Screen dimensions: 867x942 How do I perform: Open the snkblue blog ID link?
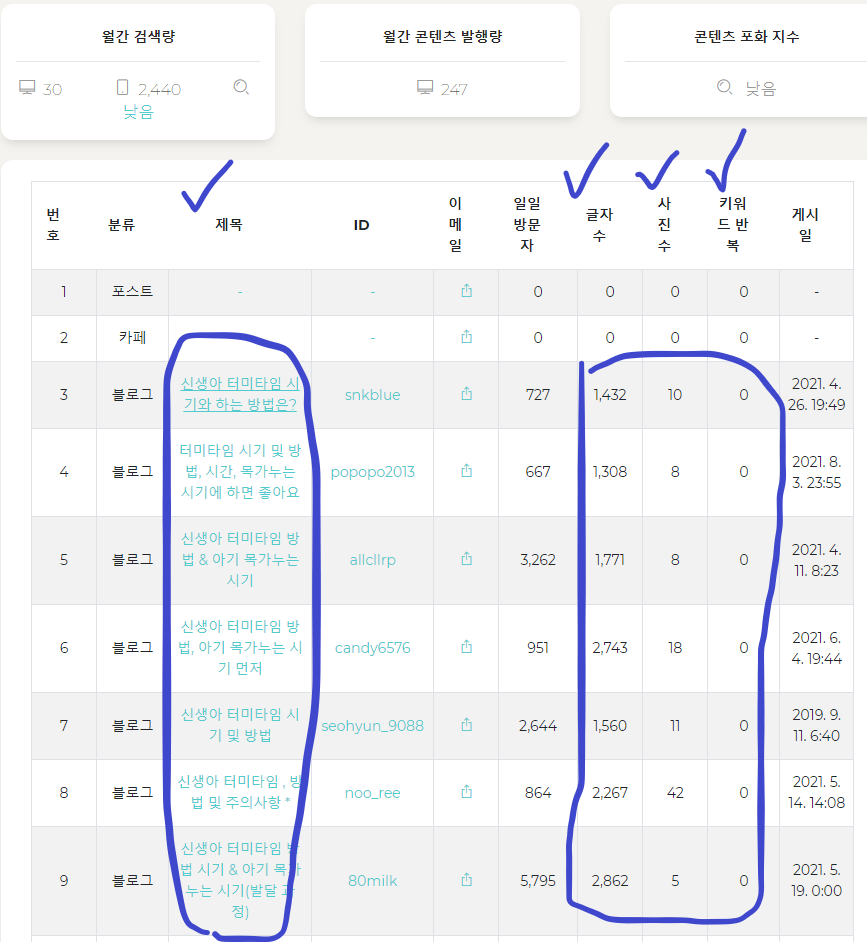coord(373,395)
